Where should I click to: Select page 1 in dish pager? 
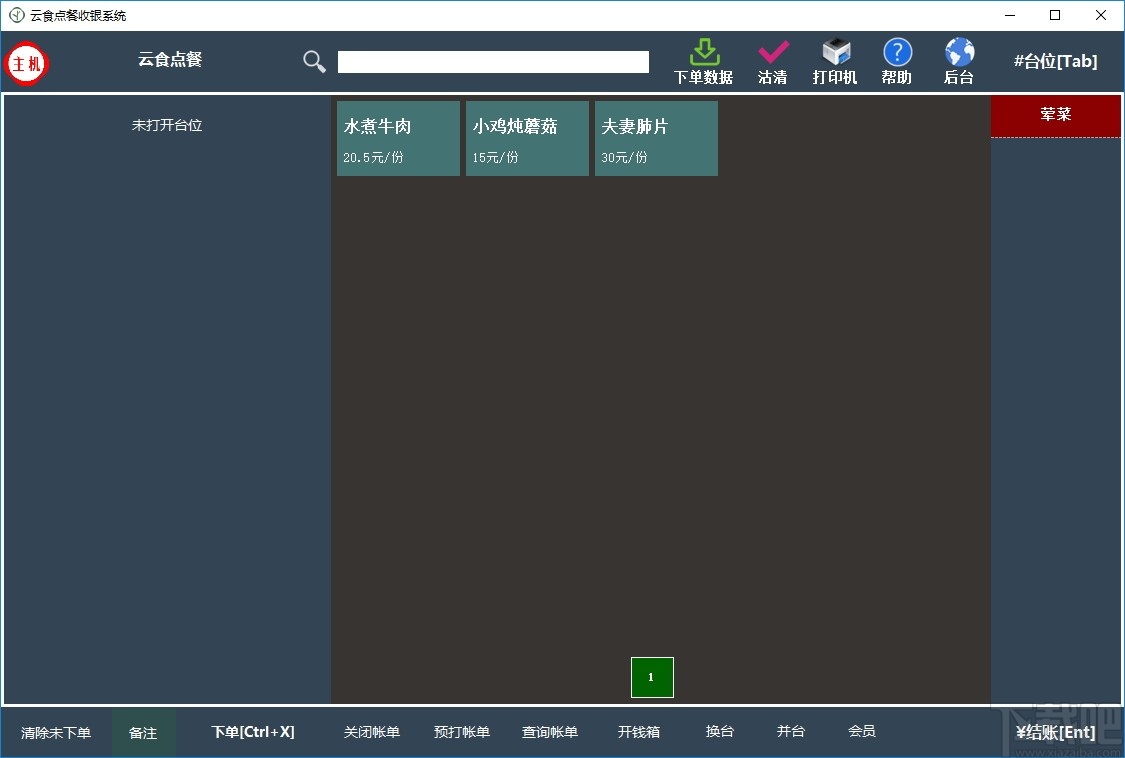pyautogui.click(x=652, y=677)
